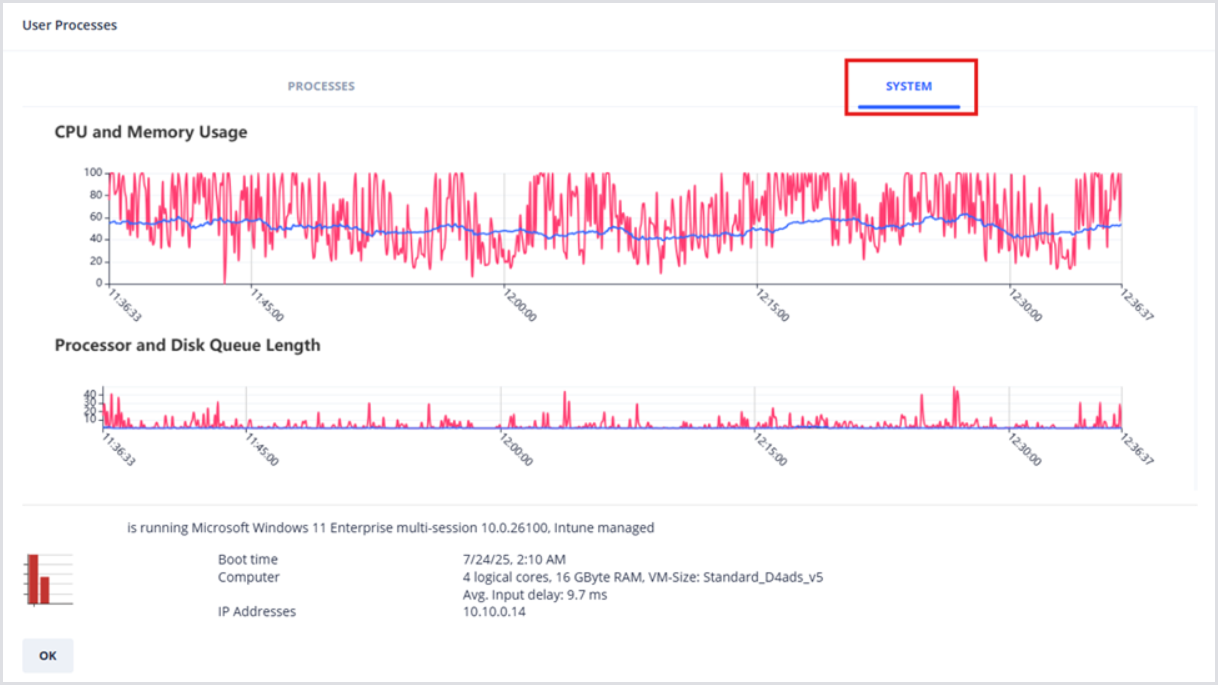
Task: Click the User Processes dialog title
Action: [x=69, y=25]
